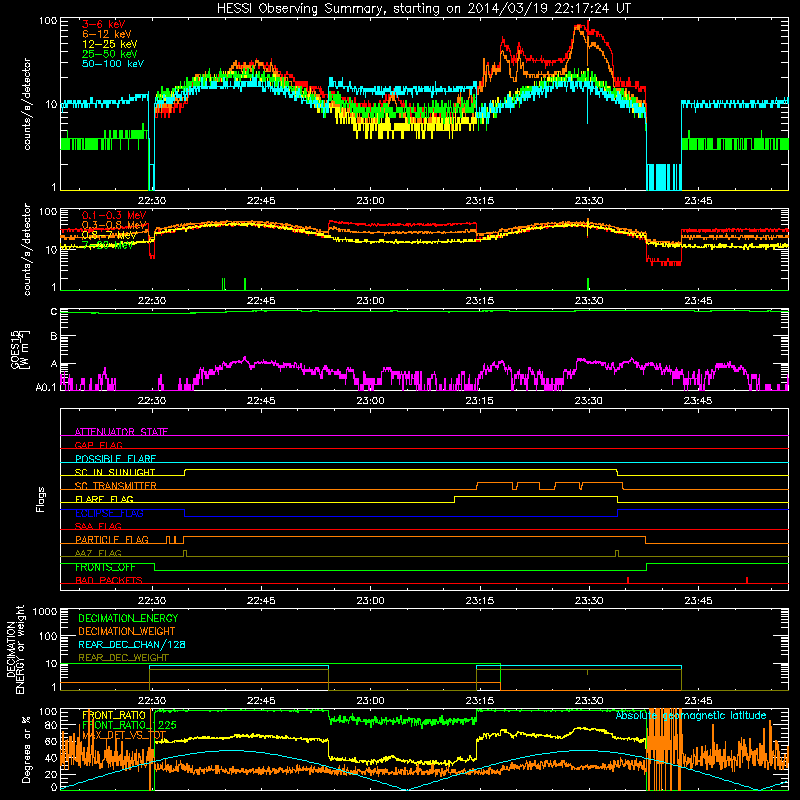The image size is (800, 800).
Task: Click the A0.1 flux level tick label
Action: pos(46,387)
